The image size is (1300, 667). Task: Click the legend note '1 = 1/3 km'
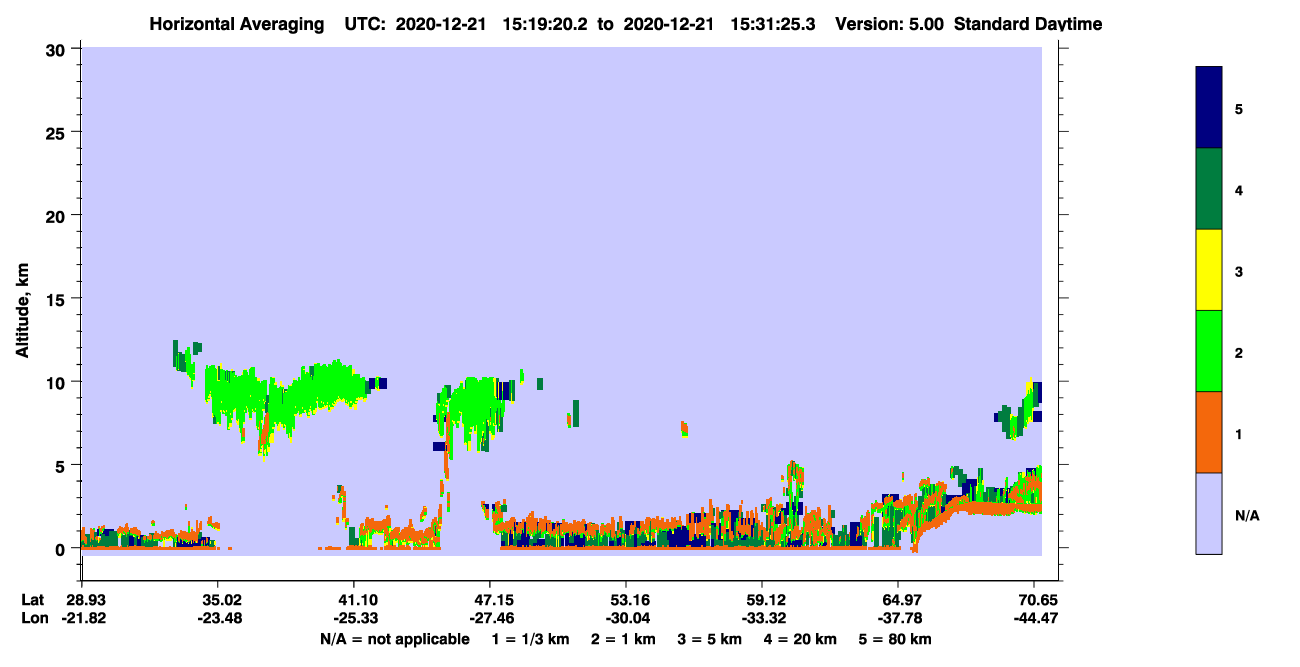click(x=530, y=639)
